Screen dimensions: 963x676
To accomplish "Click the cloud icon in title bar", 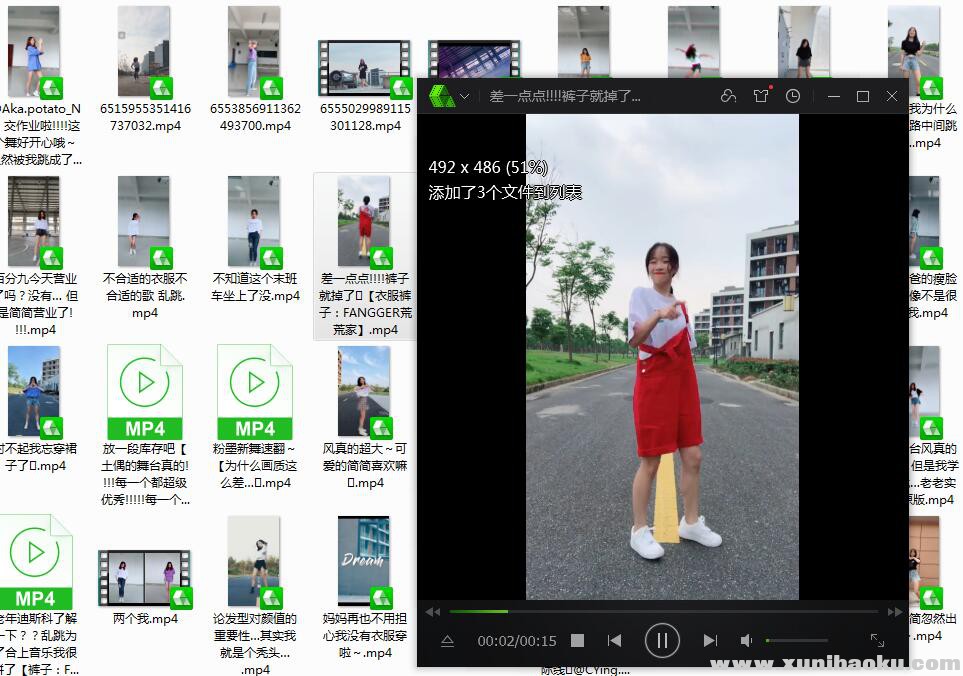I will pyautogui.click(x=728, y=96).
